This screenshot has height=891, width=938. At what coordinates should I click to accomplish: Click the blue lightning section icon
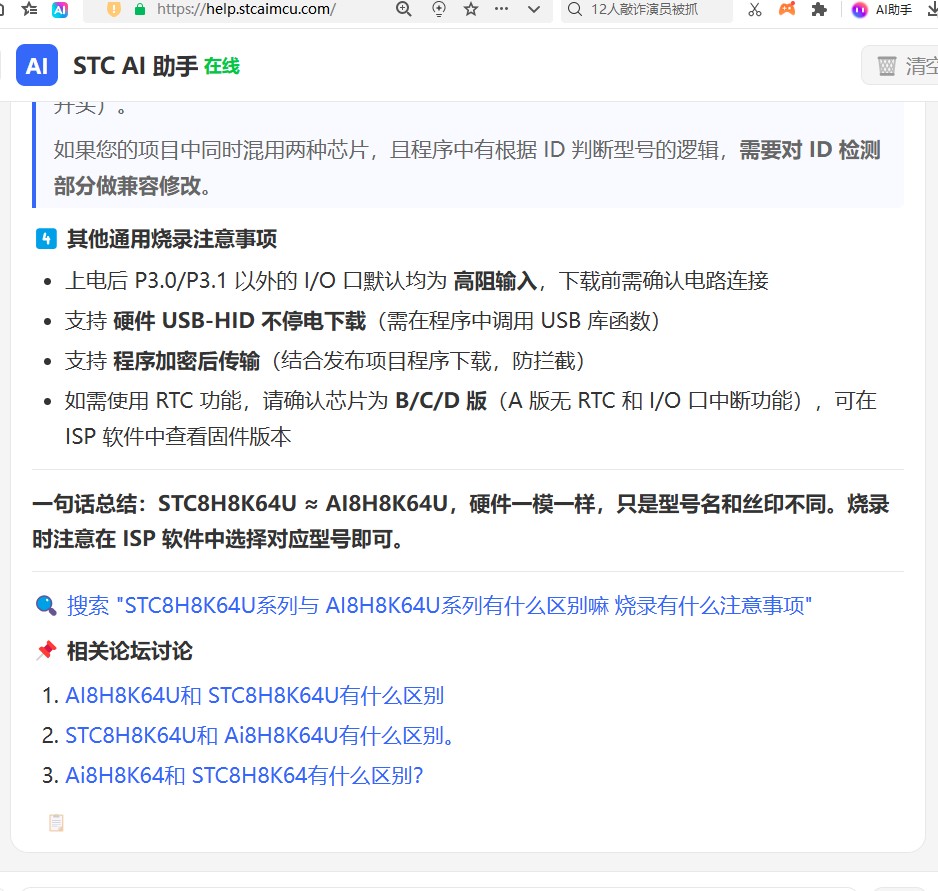46,238
